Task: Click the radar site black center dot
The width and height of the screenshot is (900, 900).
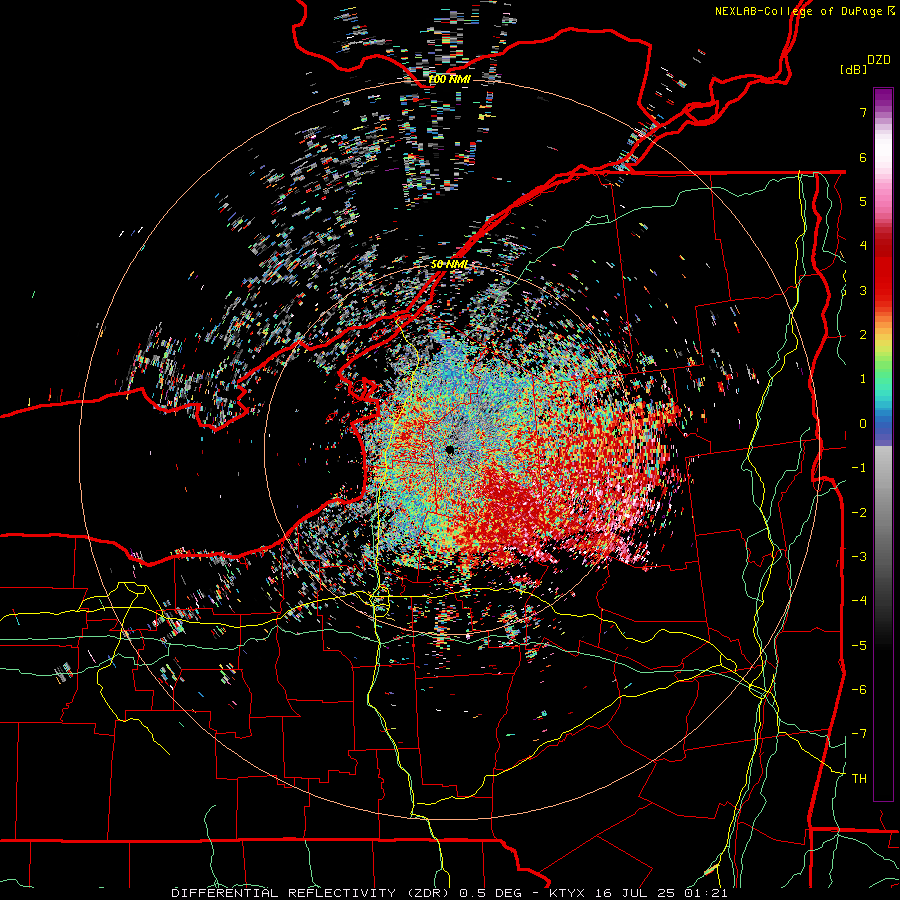Action: click(450, 451)
